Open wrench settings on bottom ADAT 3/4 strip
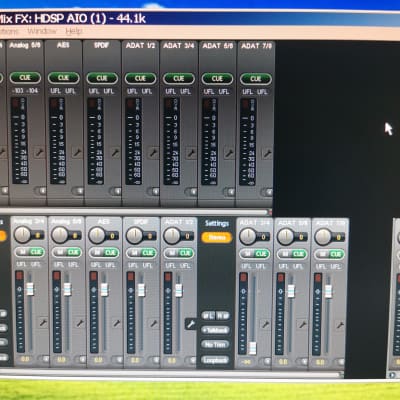This screenshot has width=400, height=400. click(265, 323)
